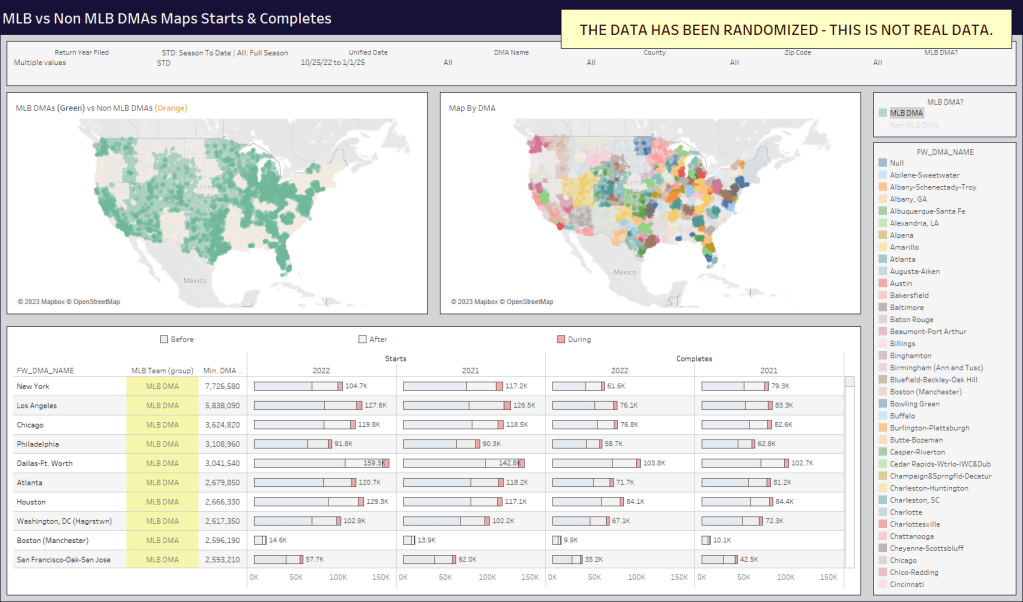
Task: Toggle the After legend box
Action: pyautogui.click(x=363, y=339)
